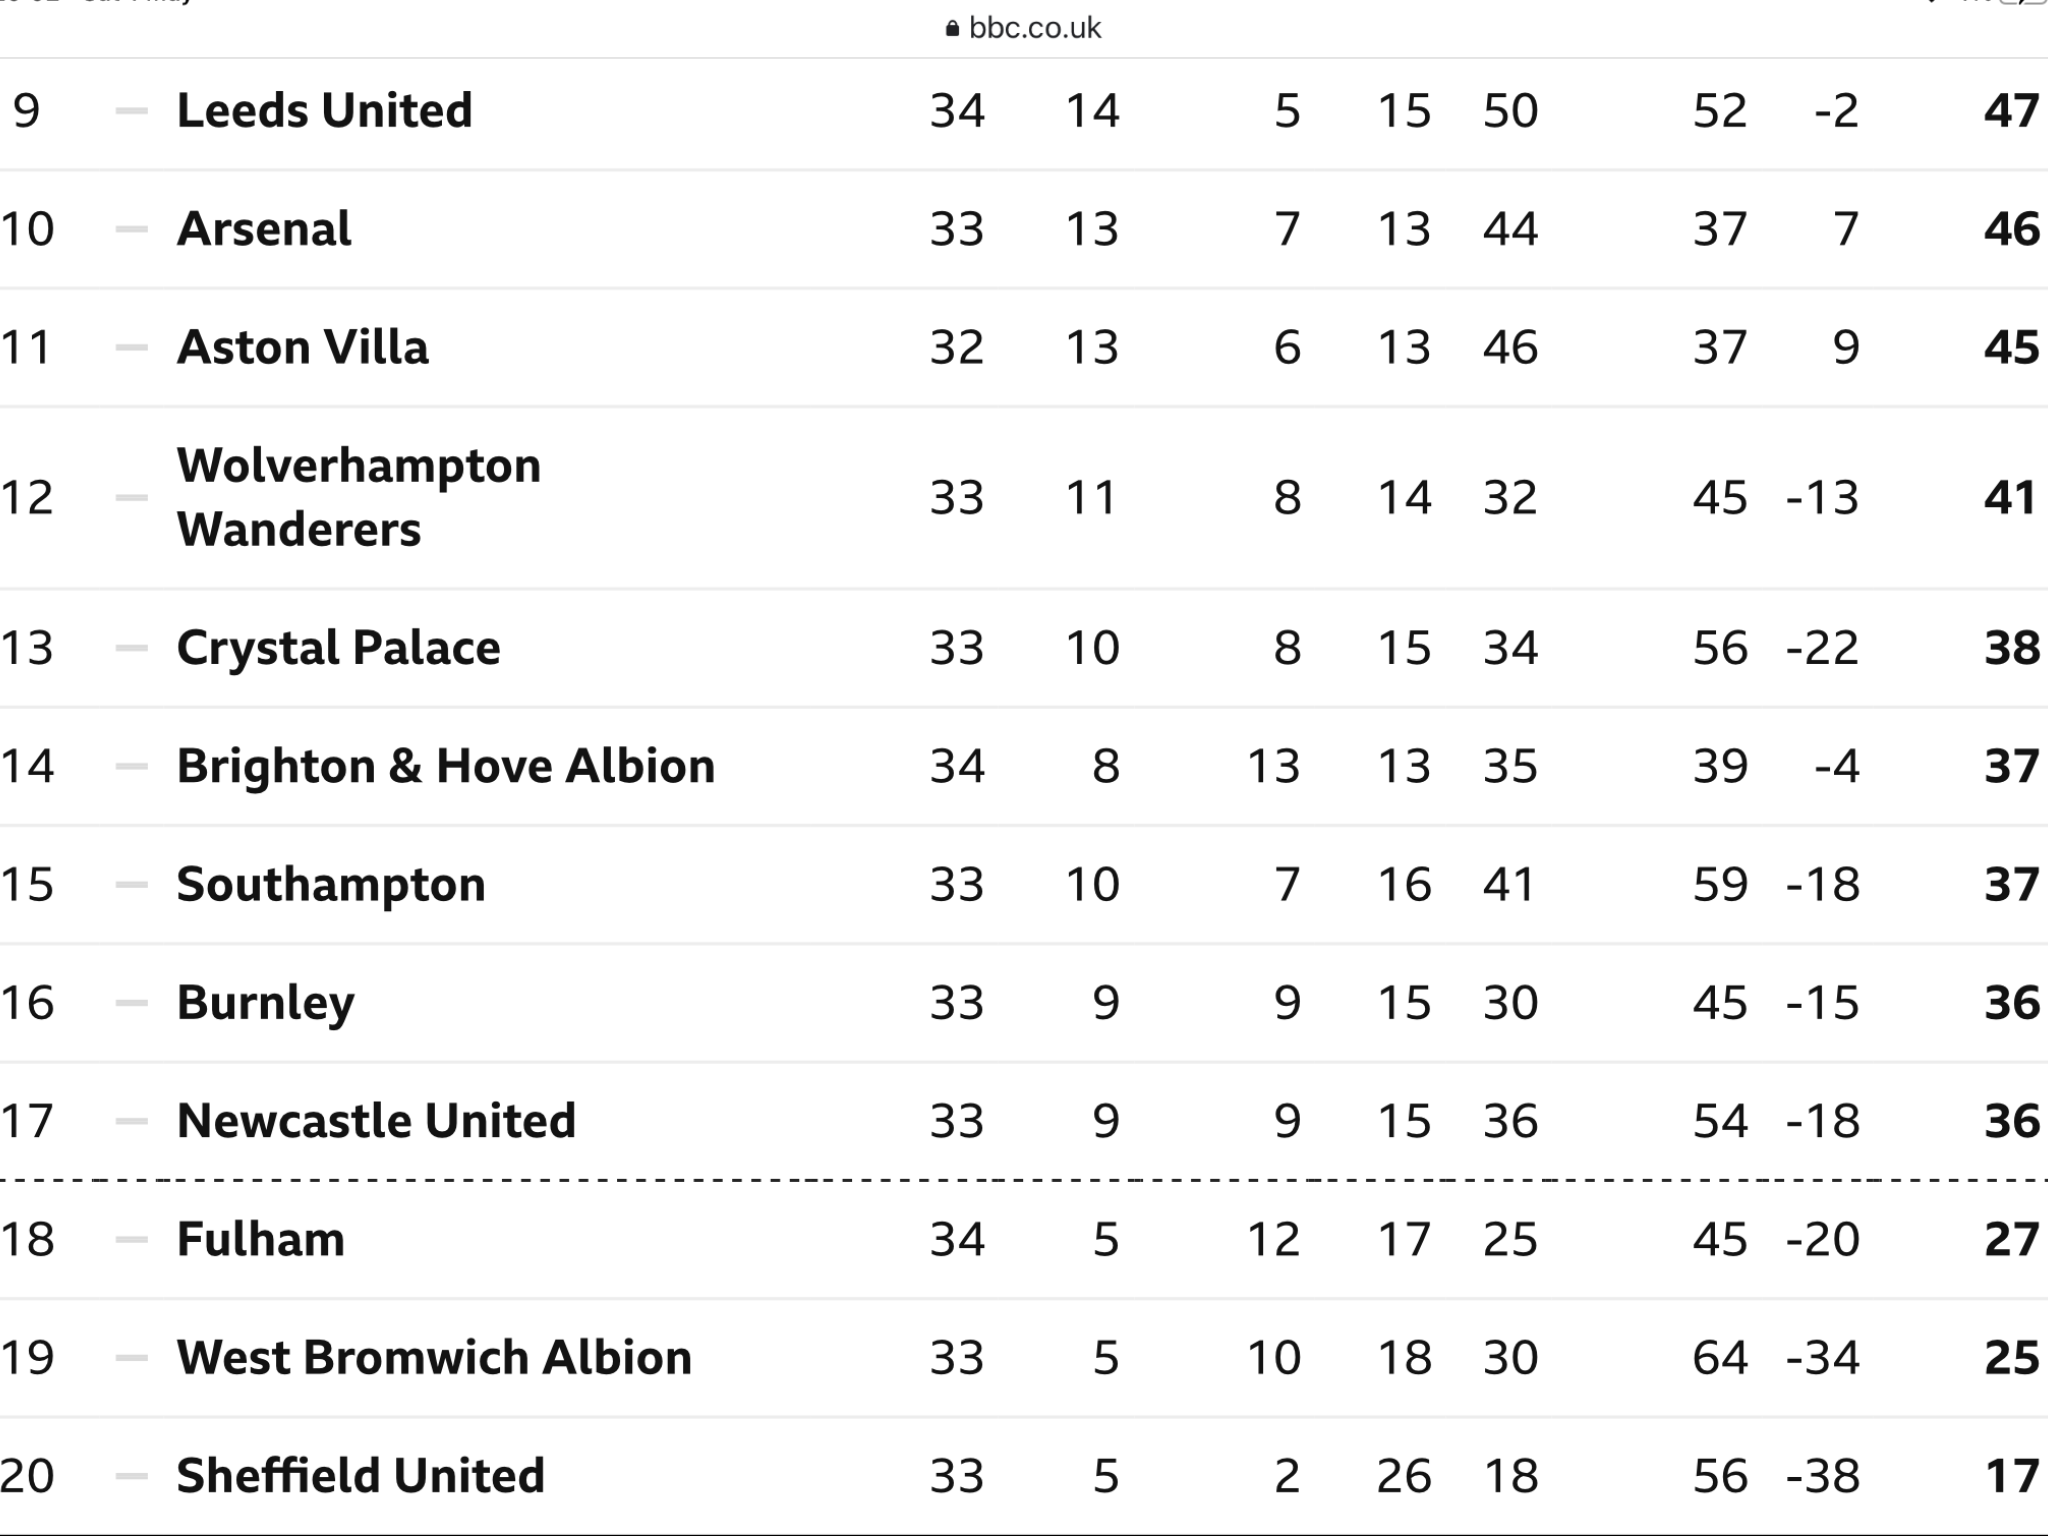Click Sheffield United's 17 points value
The width and height of the screenshot is (2048, 1536).
click(2011, 1476)
